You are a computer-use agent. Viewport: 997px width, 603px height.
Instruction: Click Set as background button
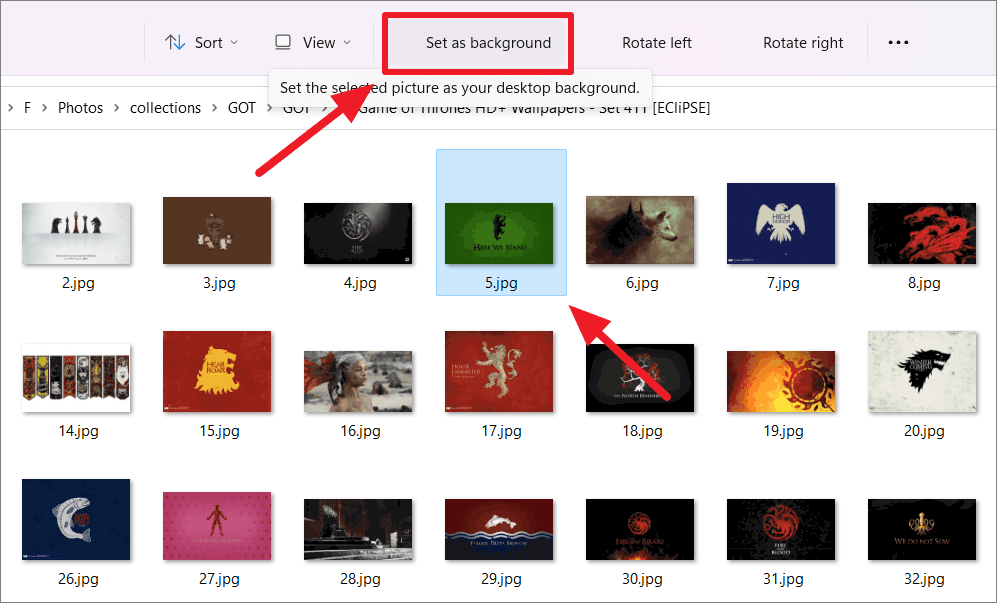coord(478,43)
